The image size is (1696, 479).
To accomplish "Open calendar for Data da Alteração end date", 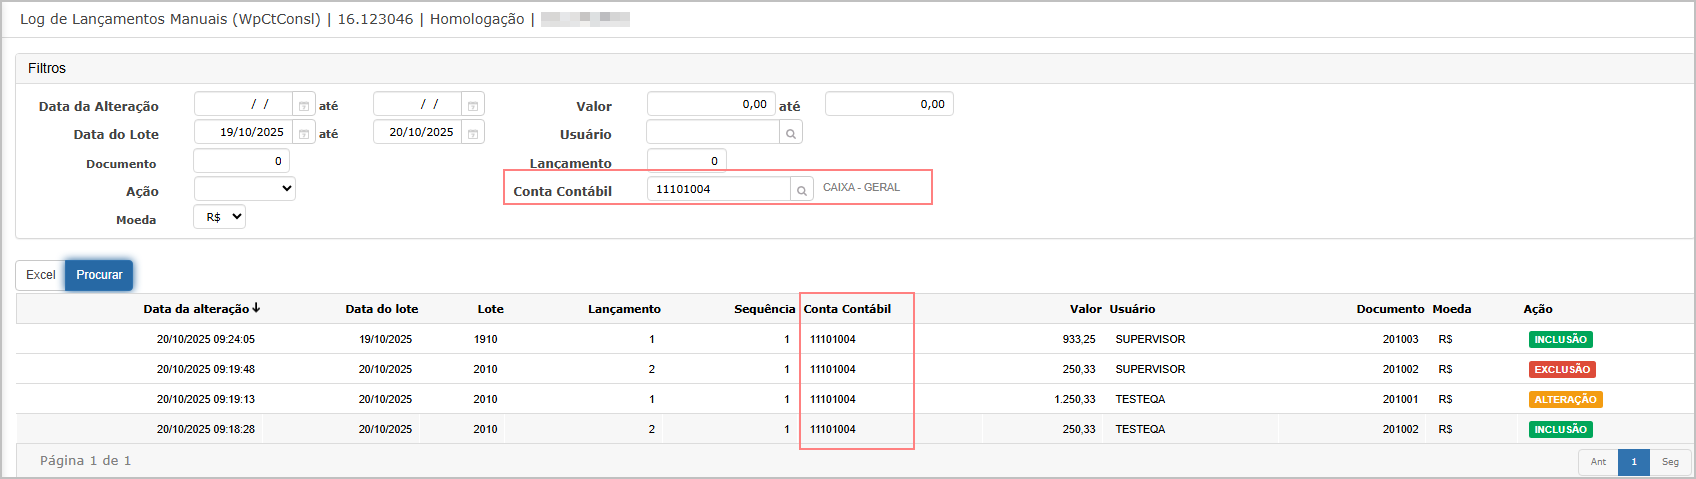I will tap(473, 106).
